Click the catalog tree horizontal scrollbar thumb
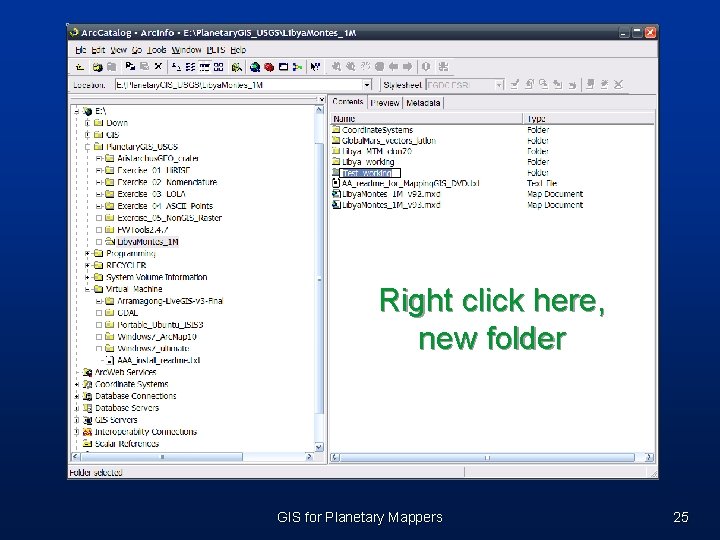Viewport: 720px width, 540px height. pos(162,457)
